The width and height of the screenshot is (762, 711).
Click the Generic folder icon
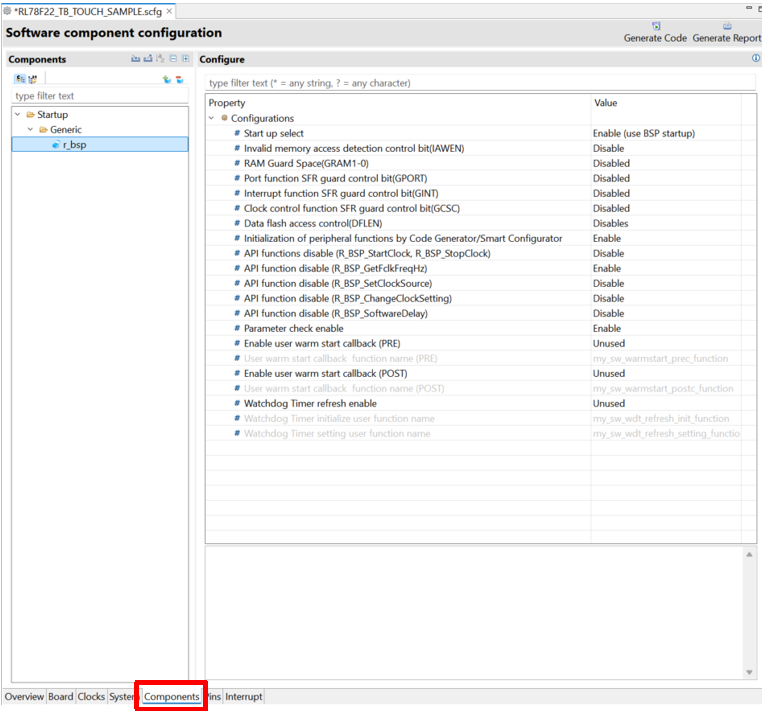[x=43, y=130]
